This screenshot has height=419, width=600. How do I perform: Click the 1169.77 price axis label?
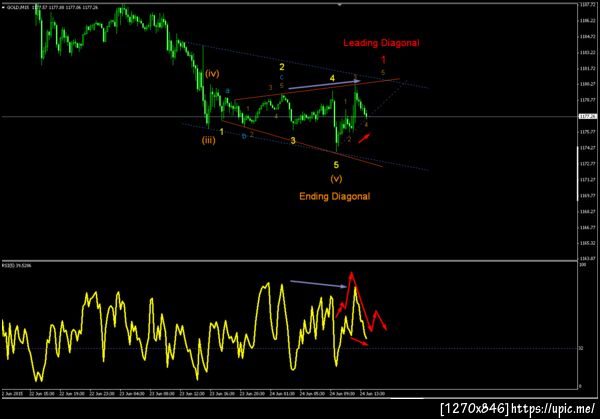click(x=588, y=196)
